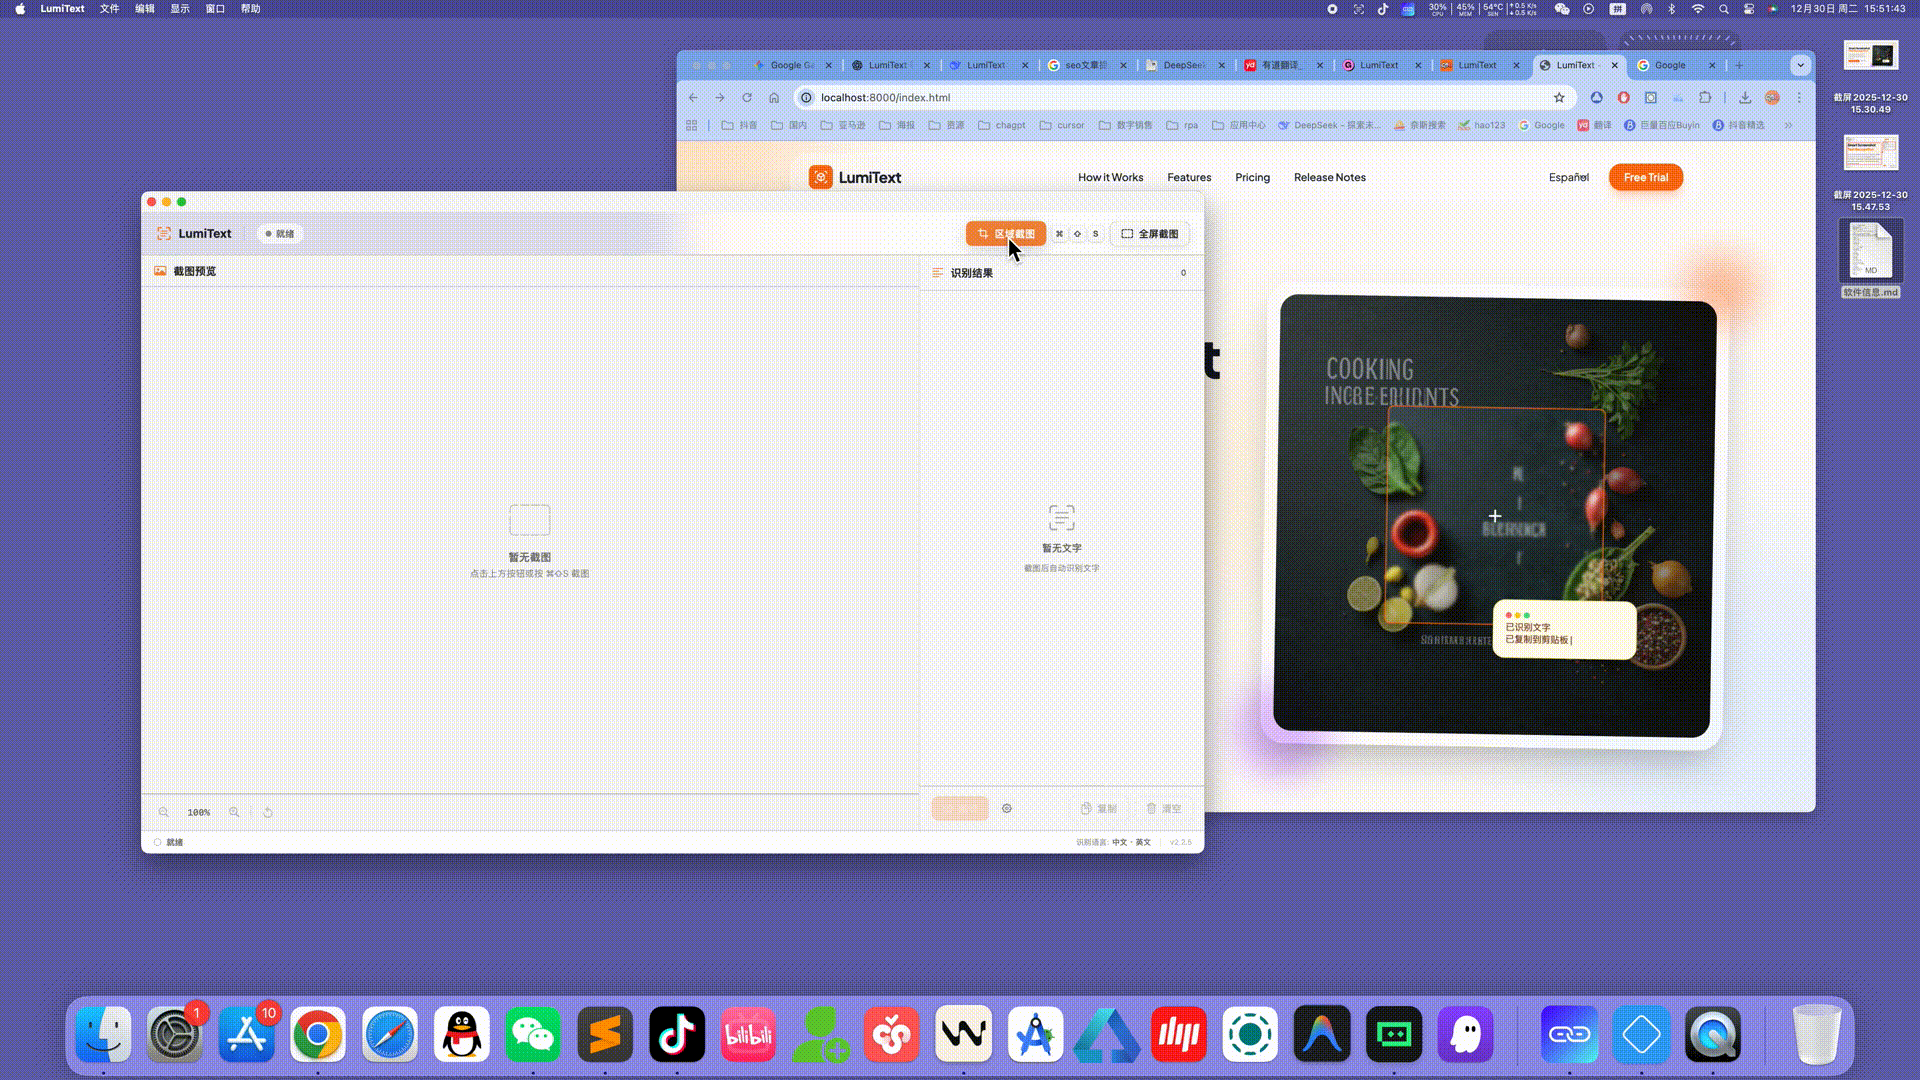Bookmark this page with the star icon
1920x1080 pixels.
(x=1559, y=97)
